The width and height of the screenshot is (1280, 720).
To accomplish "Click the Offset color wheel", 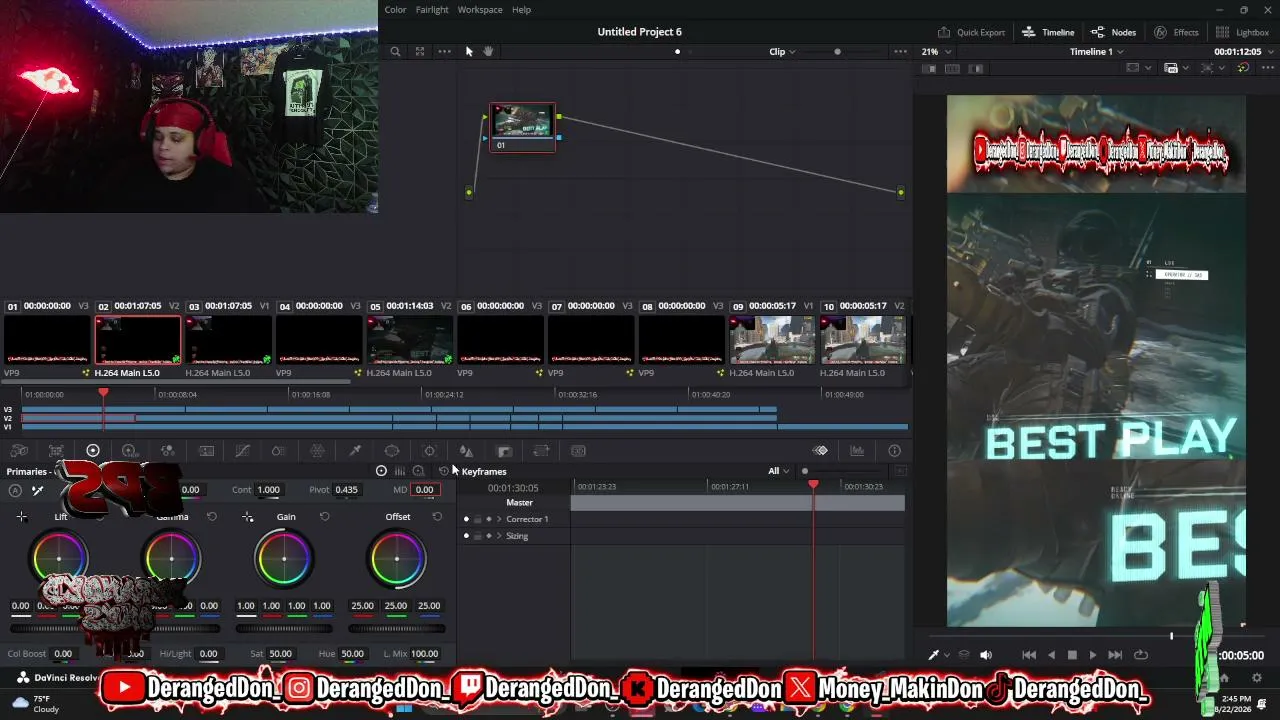I will [x=397, y=559].
